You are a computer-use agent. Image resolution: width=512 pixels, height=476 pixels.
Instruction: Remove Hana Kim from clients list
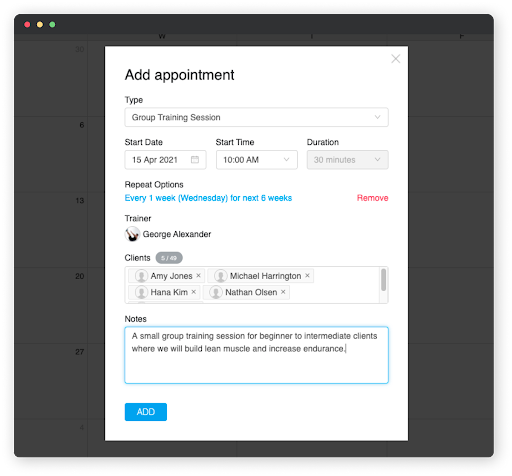coord(194,292)
